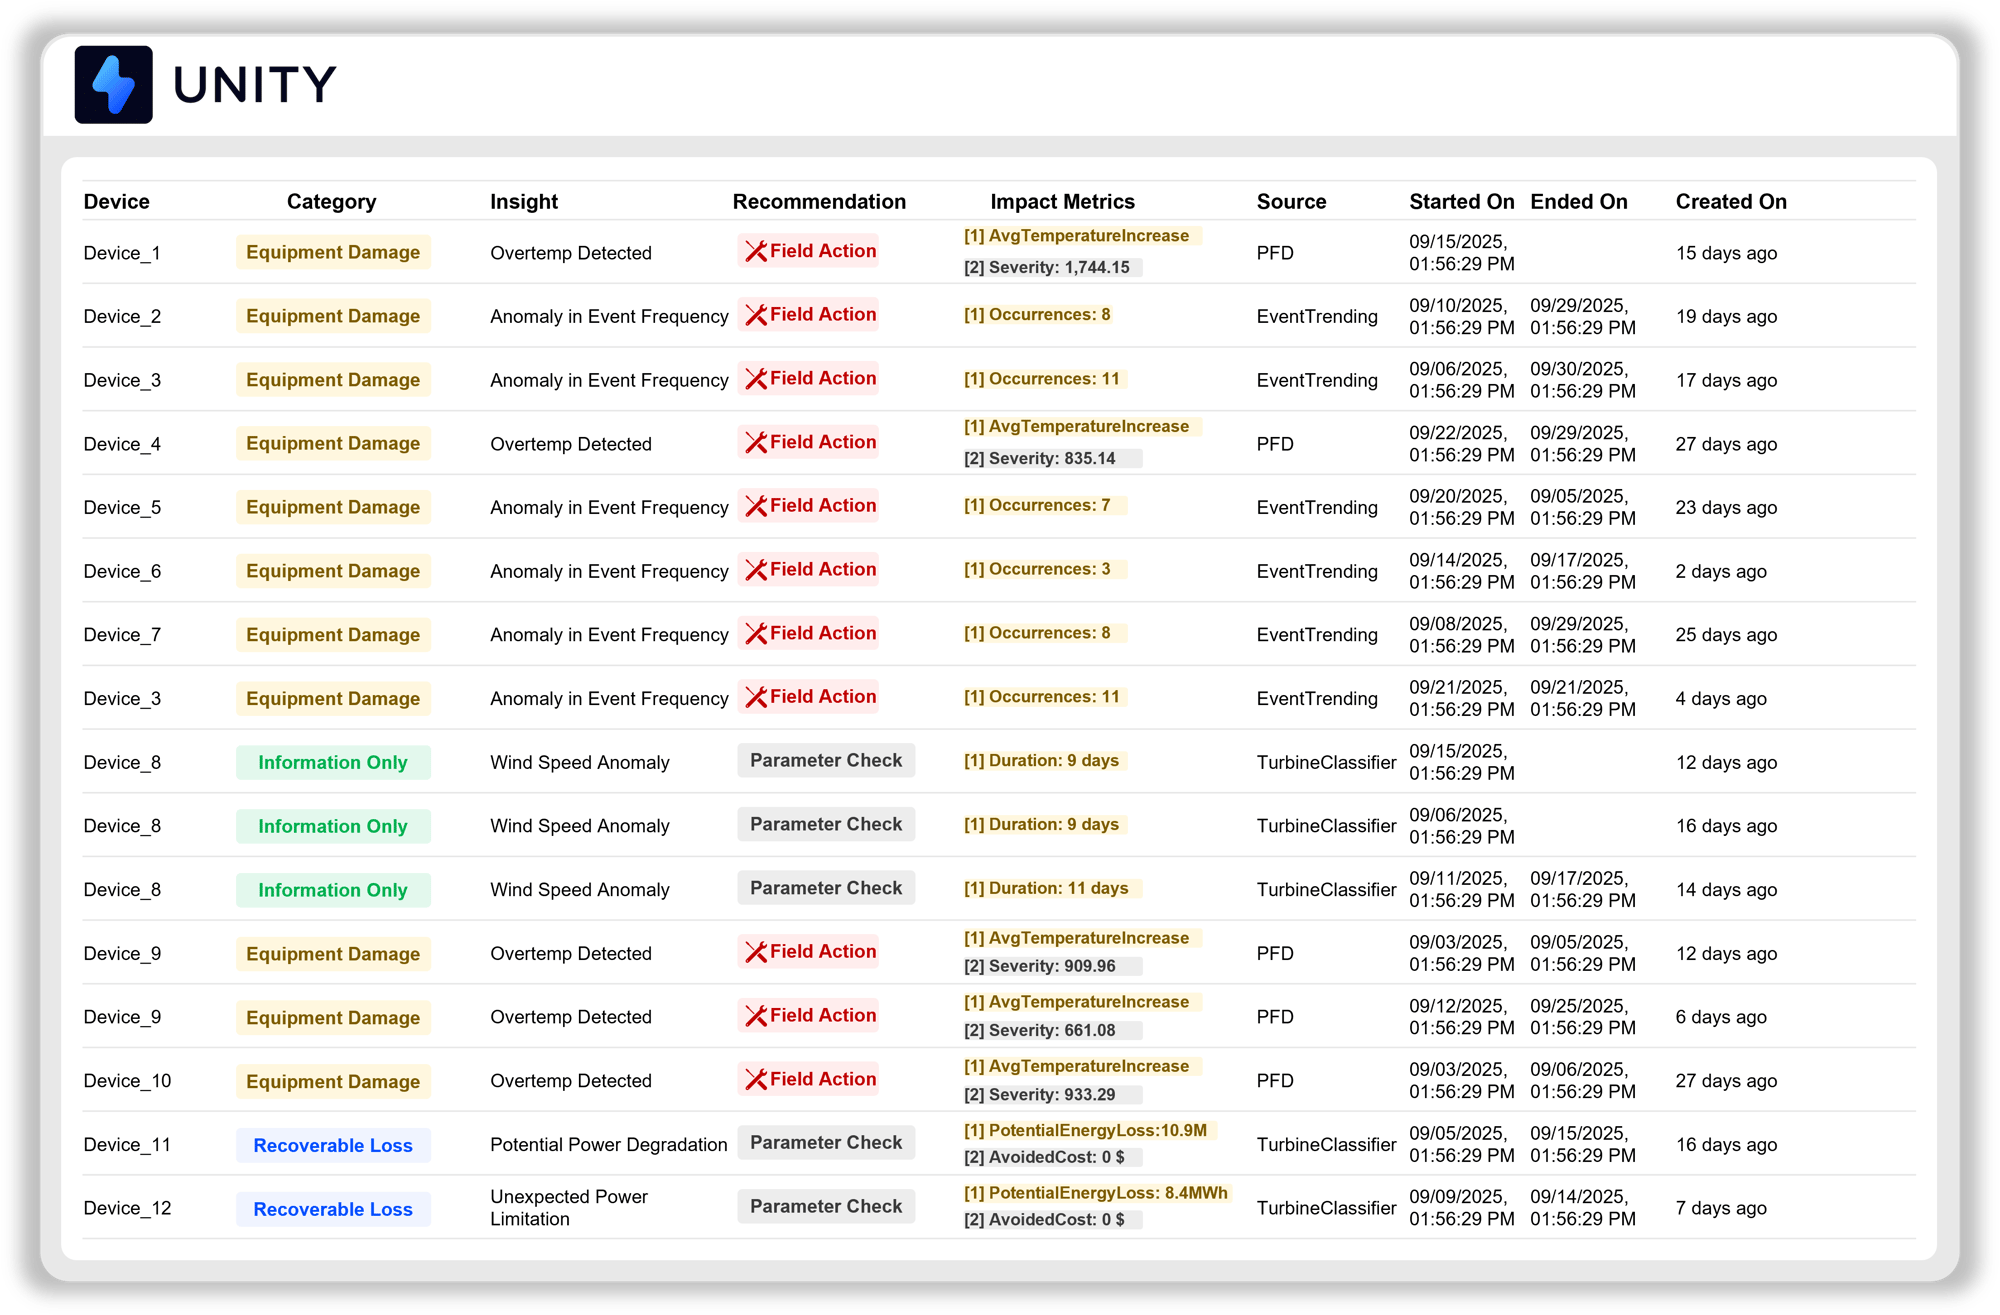Click the Field Action wrench icon for Device_1
This screenshot has height=1315, width=2000.
[758, 251]
